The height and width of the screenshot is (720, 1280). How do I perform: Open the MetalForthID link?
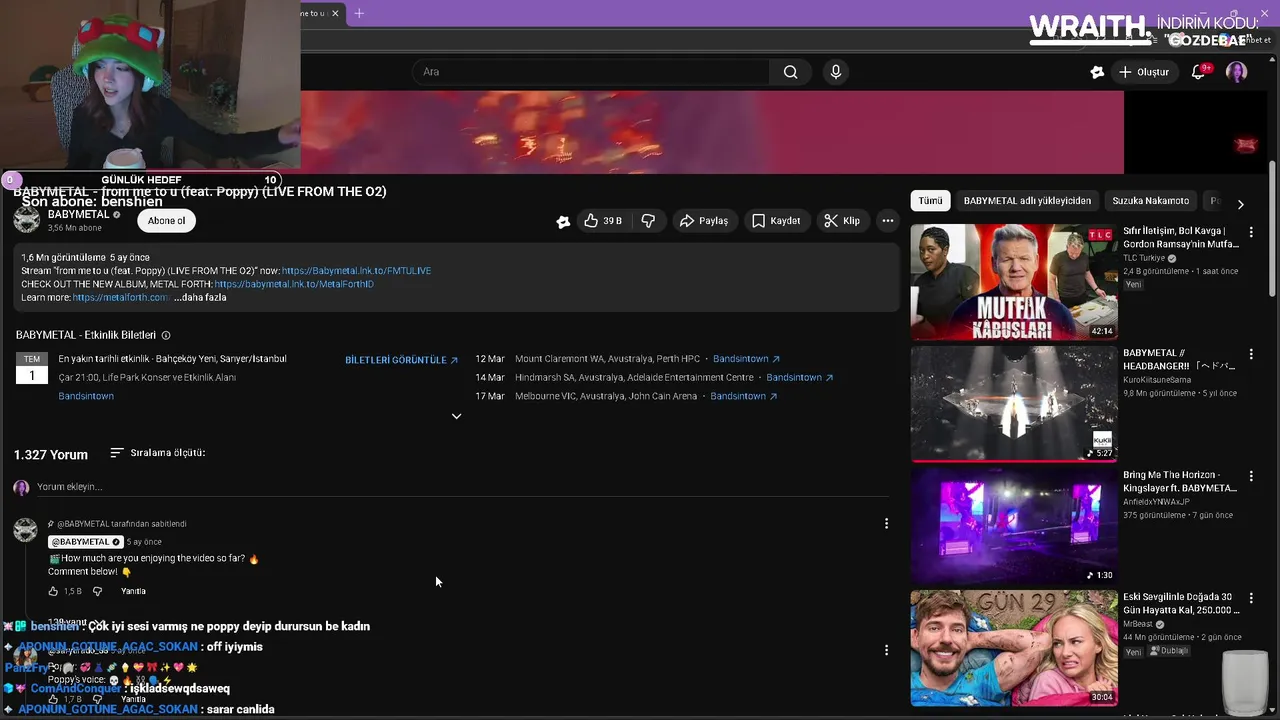click(x=294, y=284)
